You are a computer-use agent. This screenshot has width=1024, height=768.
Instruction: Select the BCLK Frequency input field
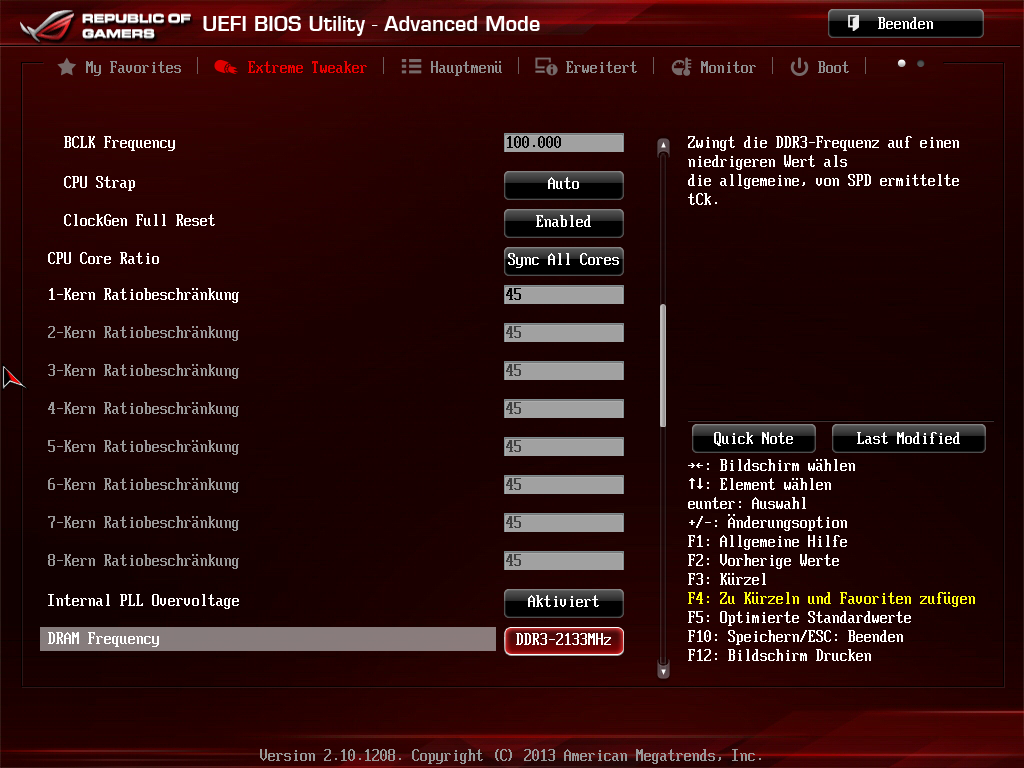coord(563,143)
